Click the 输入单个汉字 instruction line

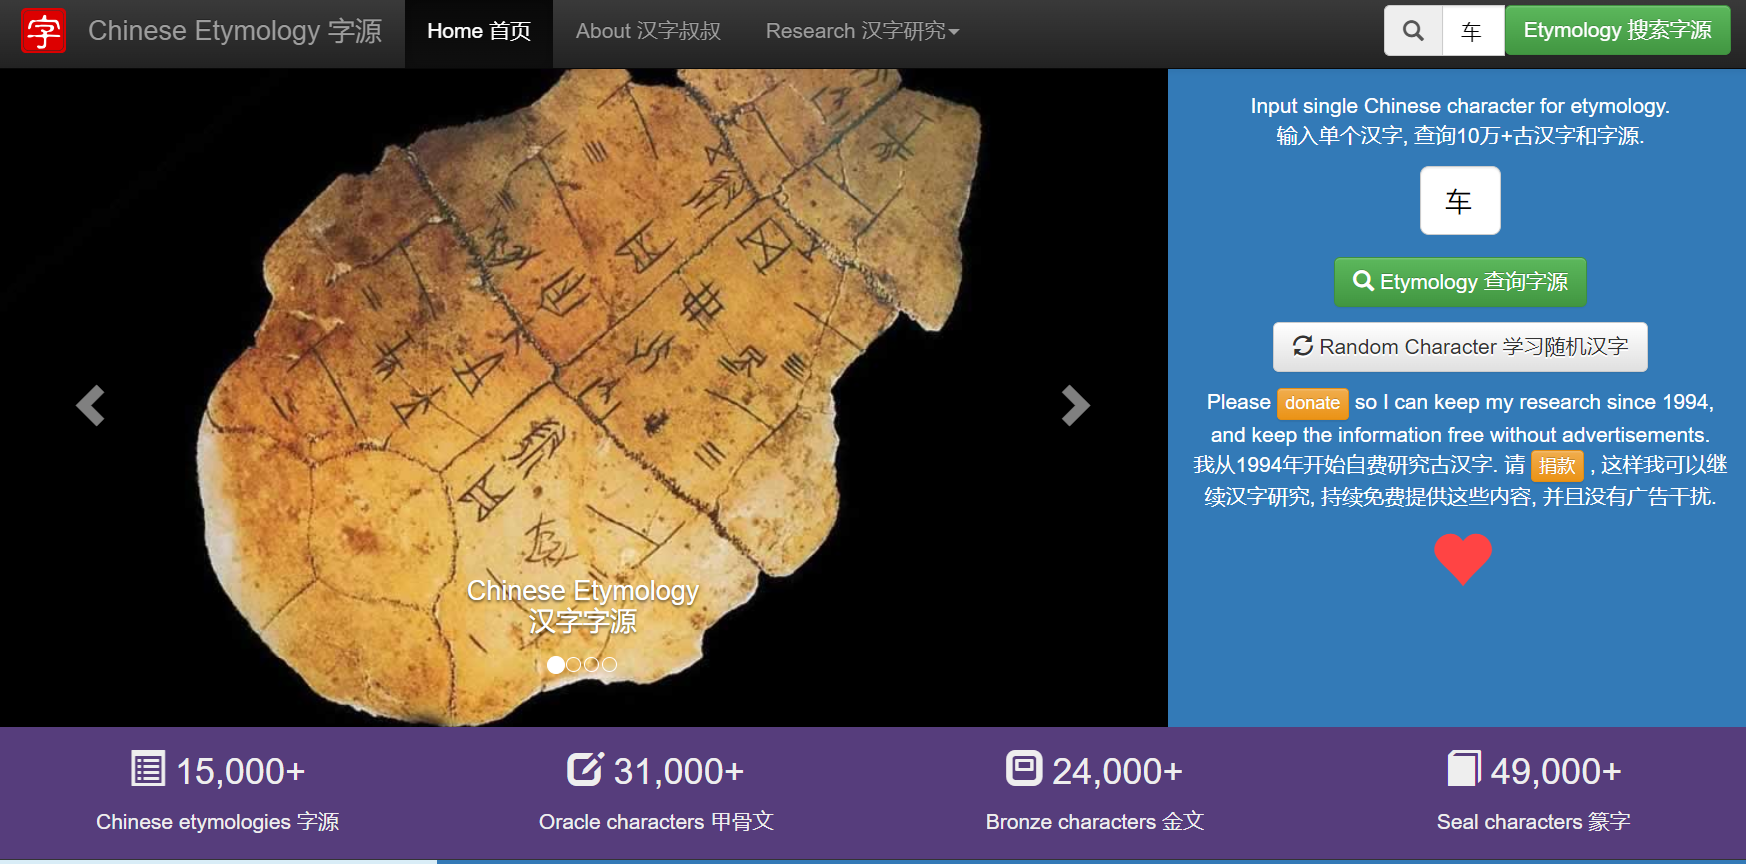point(1460,136)
